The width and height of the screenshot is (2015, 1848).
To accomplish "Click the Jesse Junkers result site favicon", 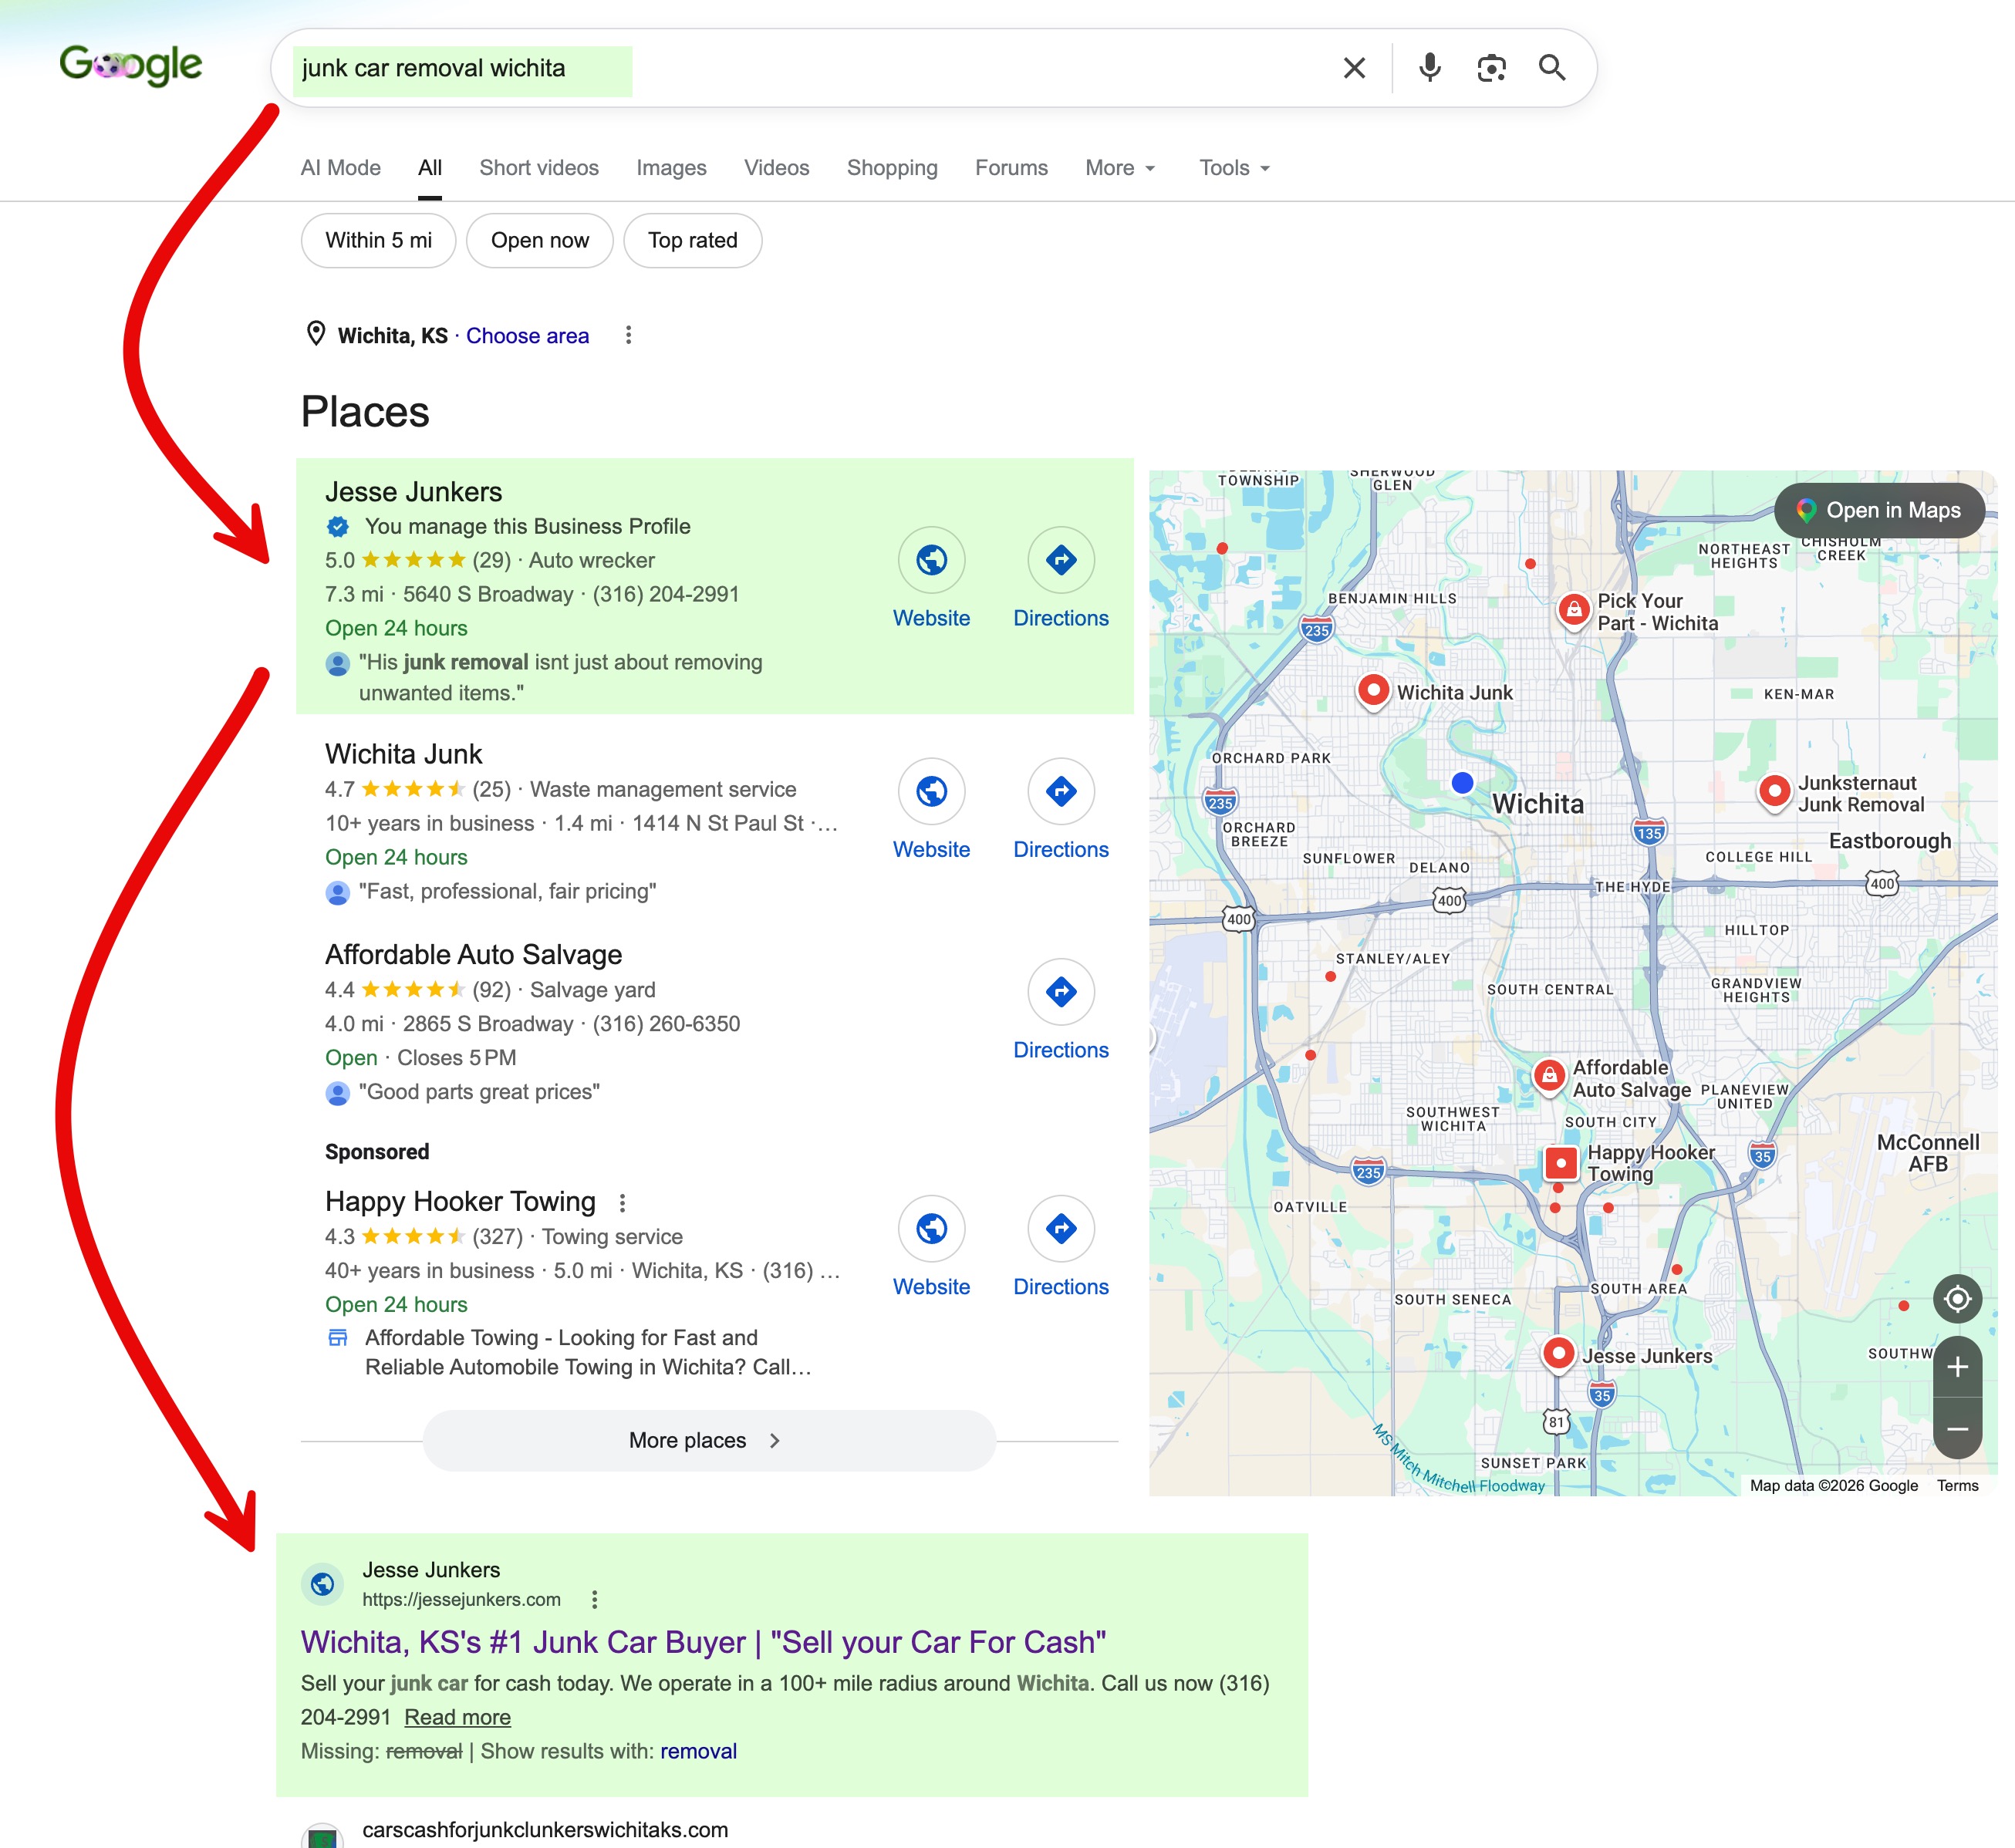I will click(322, 1584).
